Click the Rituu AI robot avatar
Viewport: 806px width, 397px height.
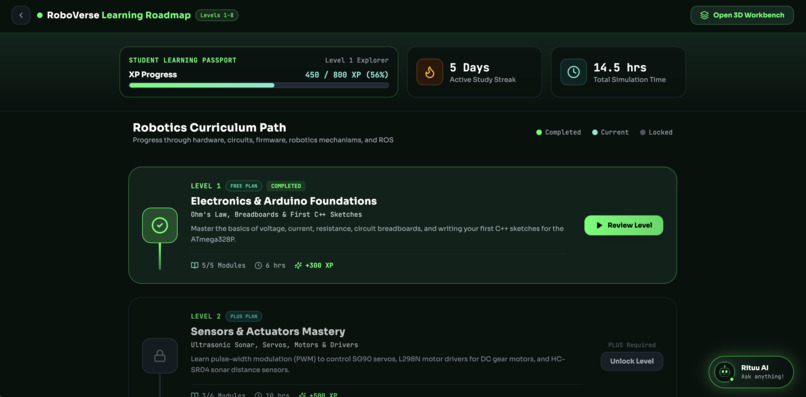725,371
